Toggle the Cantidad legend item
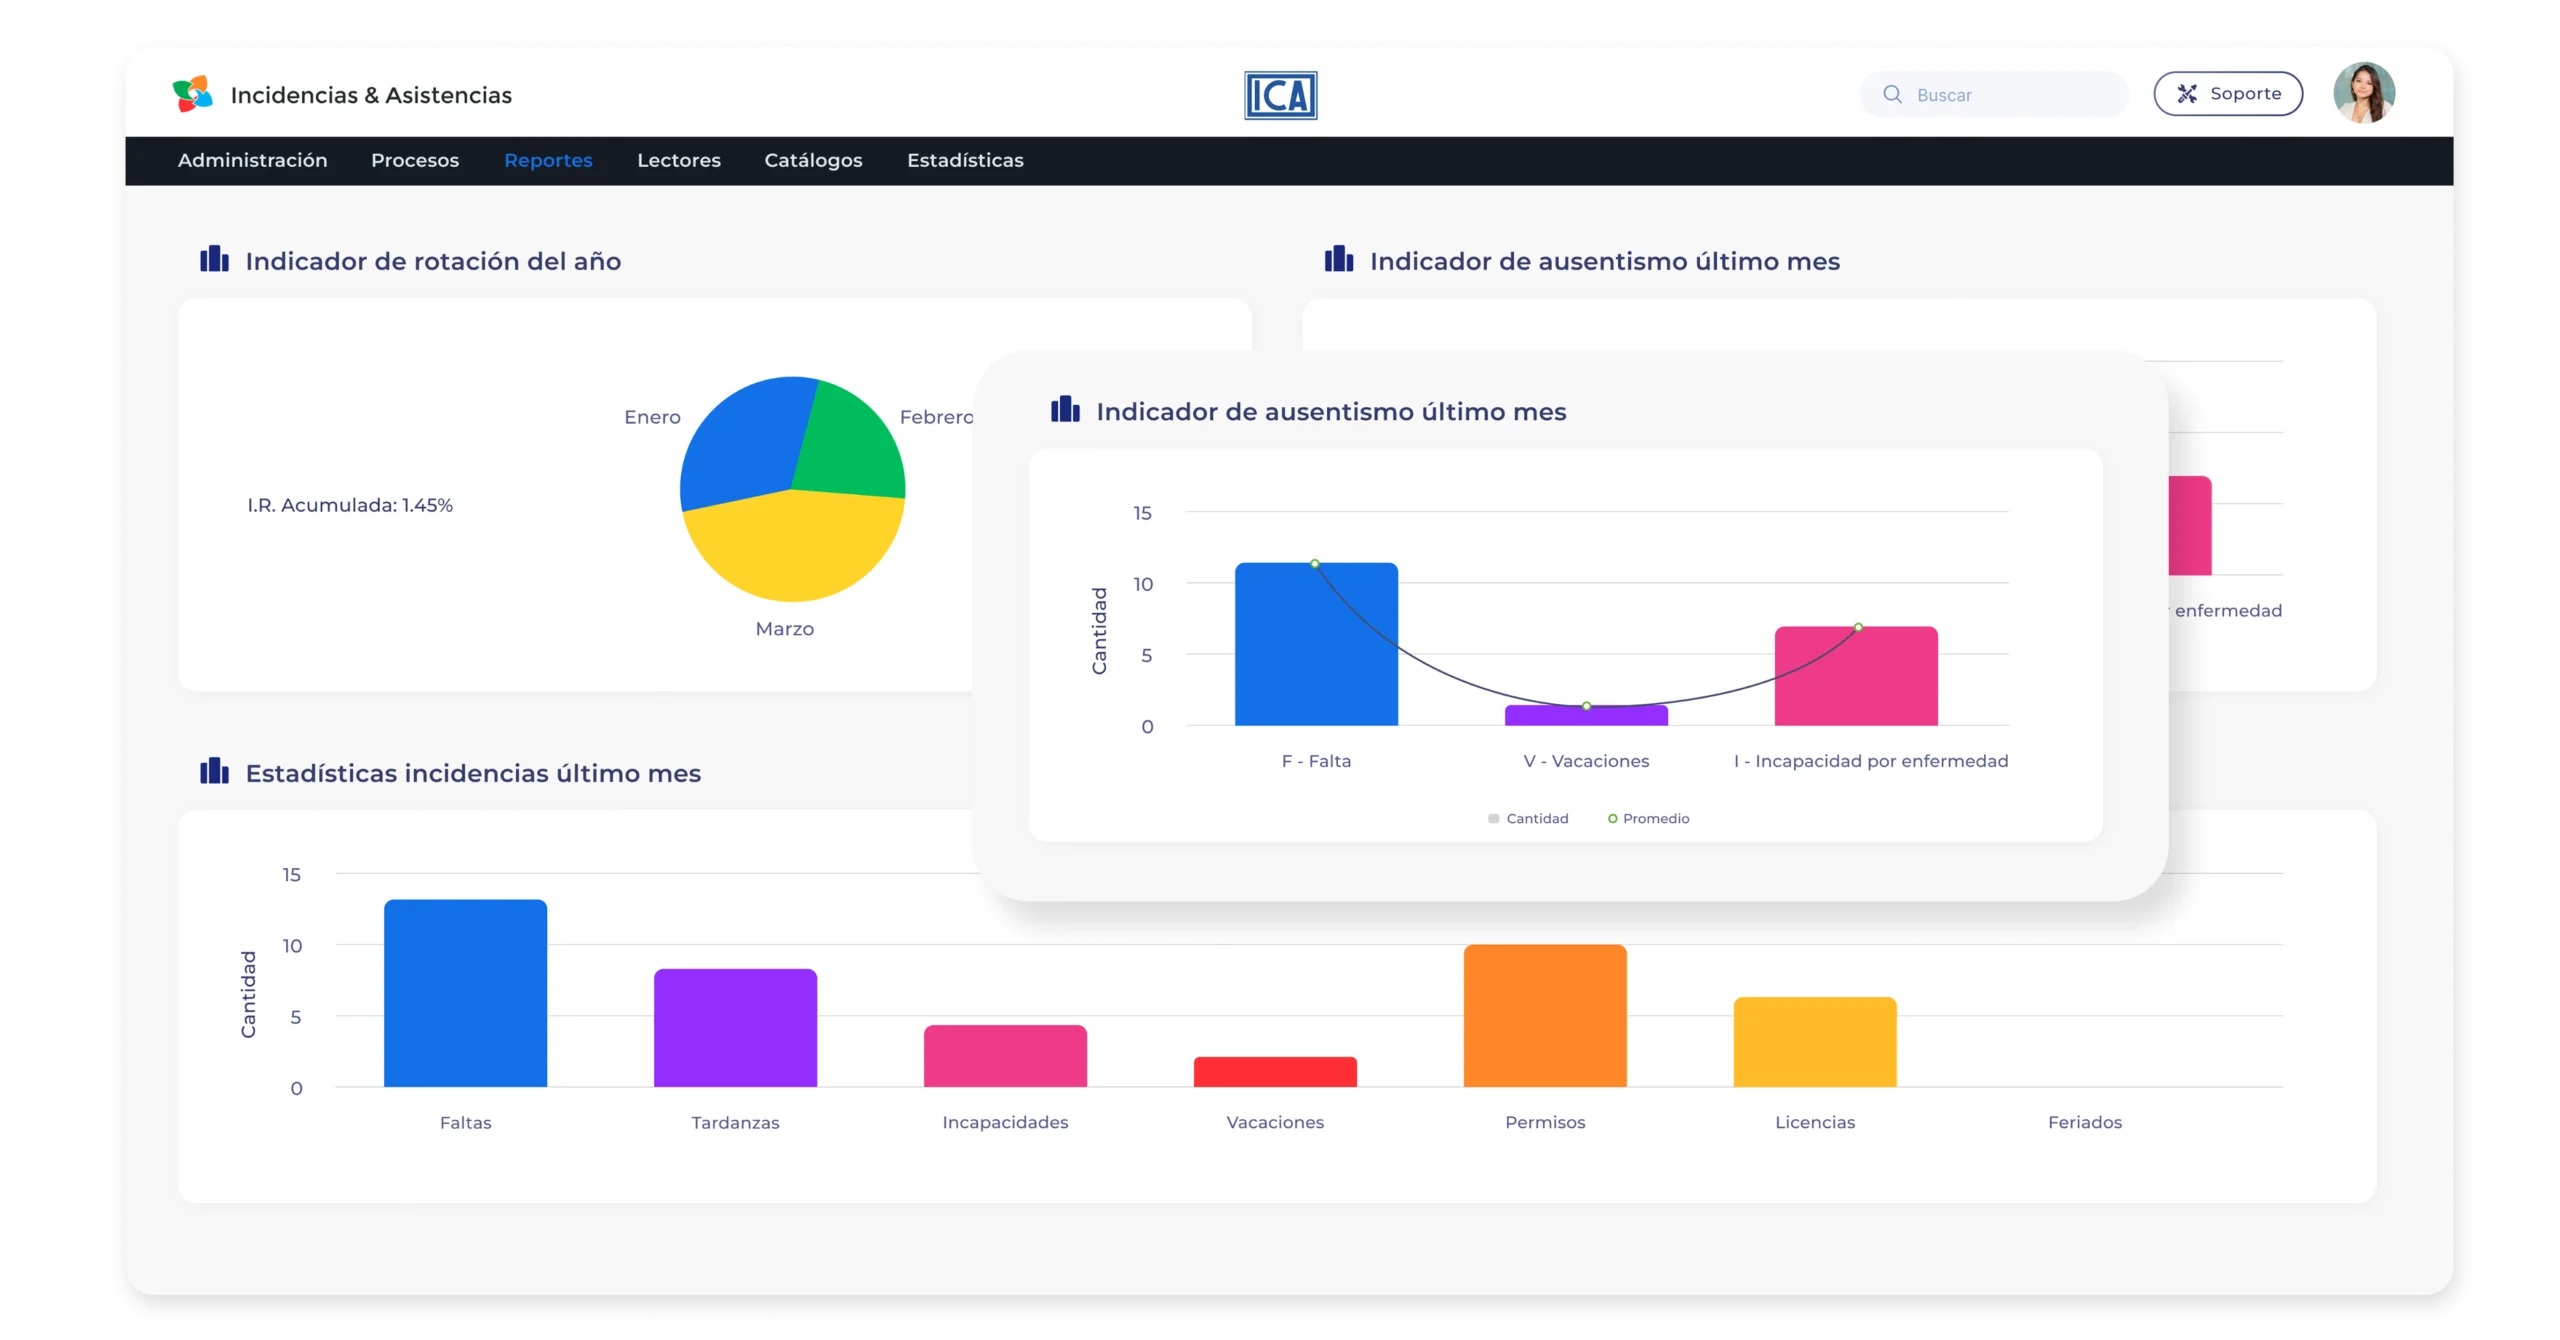 coord(1529,818)
